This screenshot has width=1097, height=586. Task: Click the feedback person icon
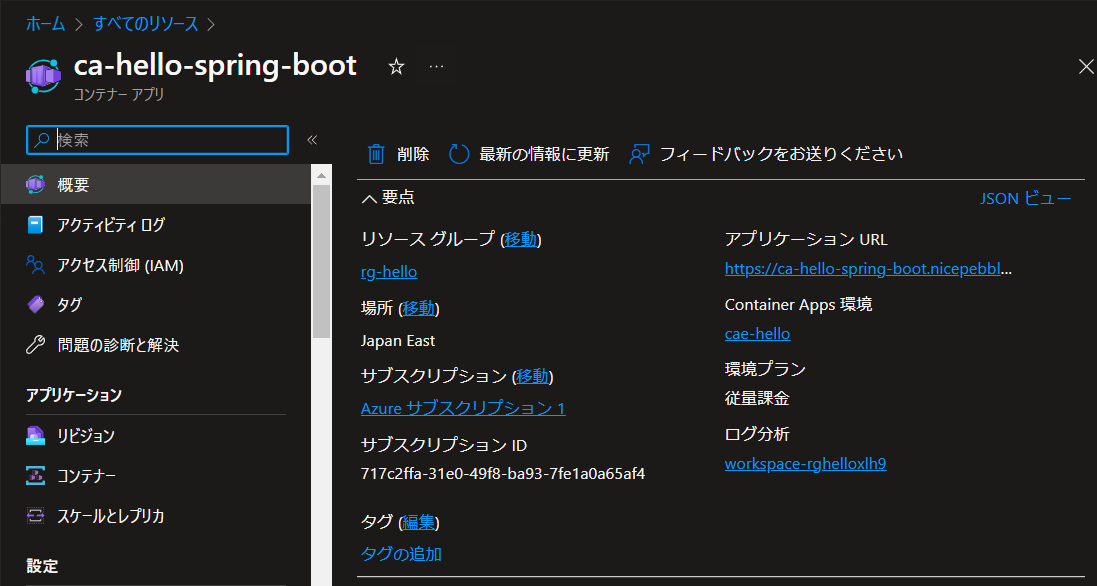click(x=639, y=154)
